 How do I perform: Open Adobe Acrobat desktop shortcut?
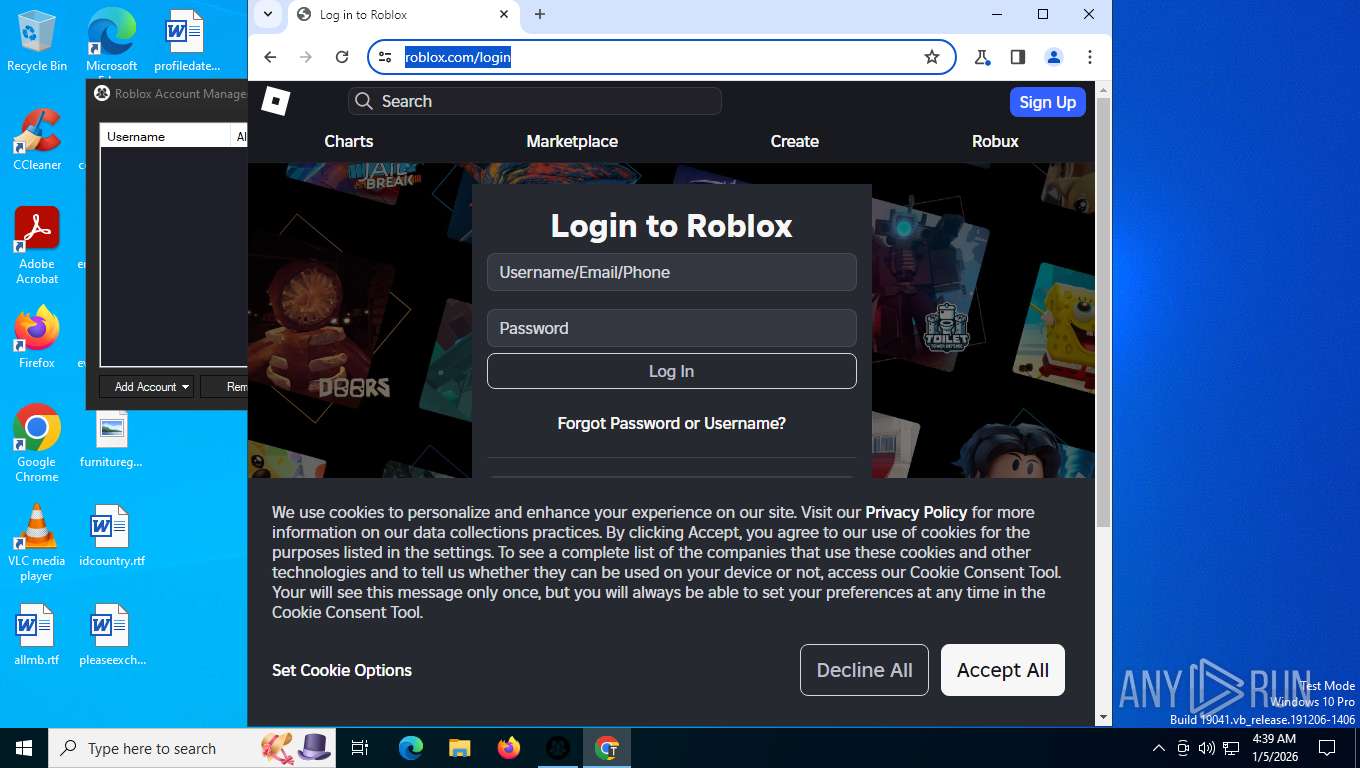[37, 246]
